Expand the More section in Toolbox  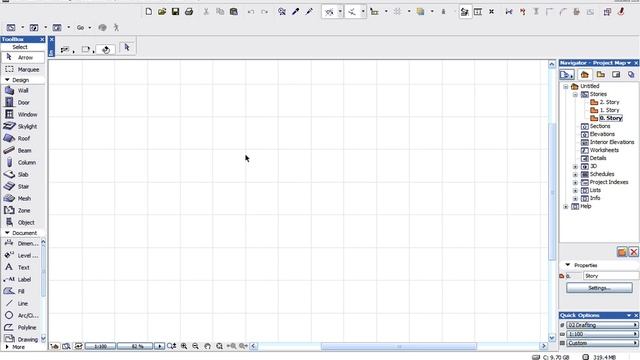coord(7,347)
